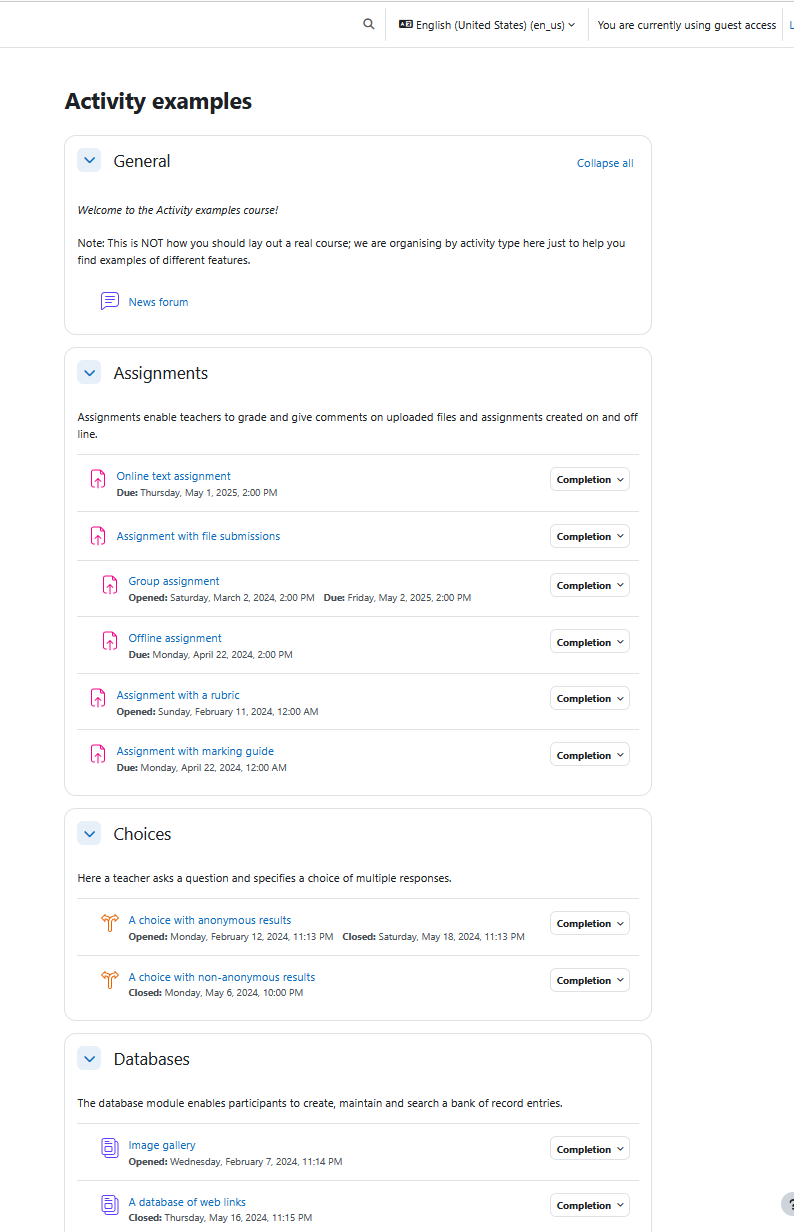This screenshot has width=794, height=1232.
Task: Collapse the Assignments section
Action: [x=90, y=372]
